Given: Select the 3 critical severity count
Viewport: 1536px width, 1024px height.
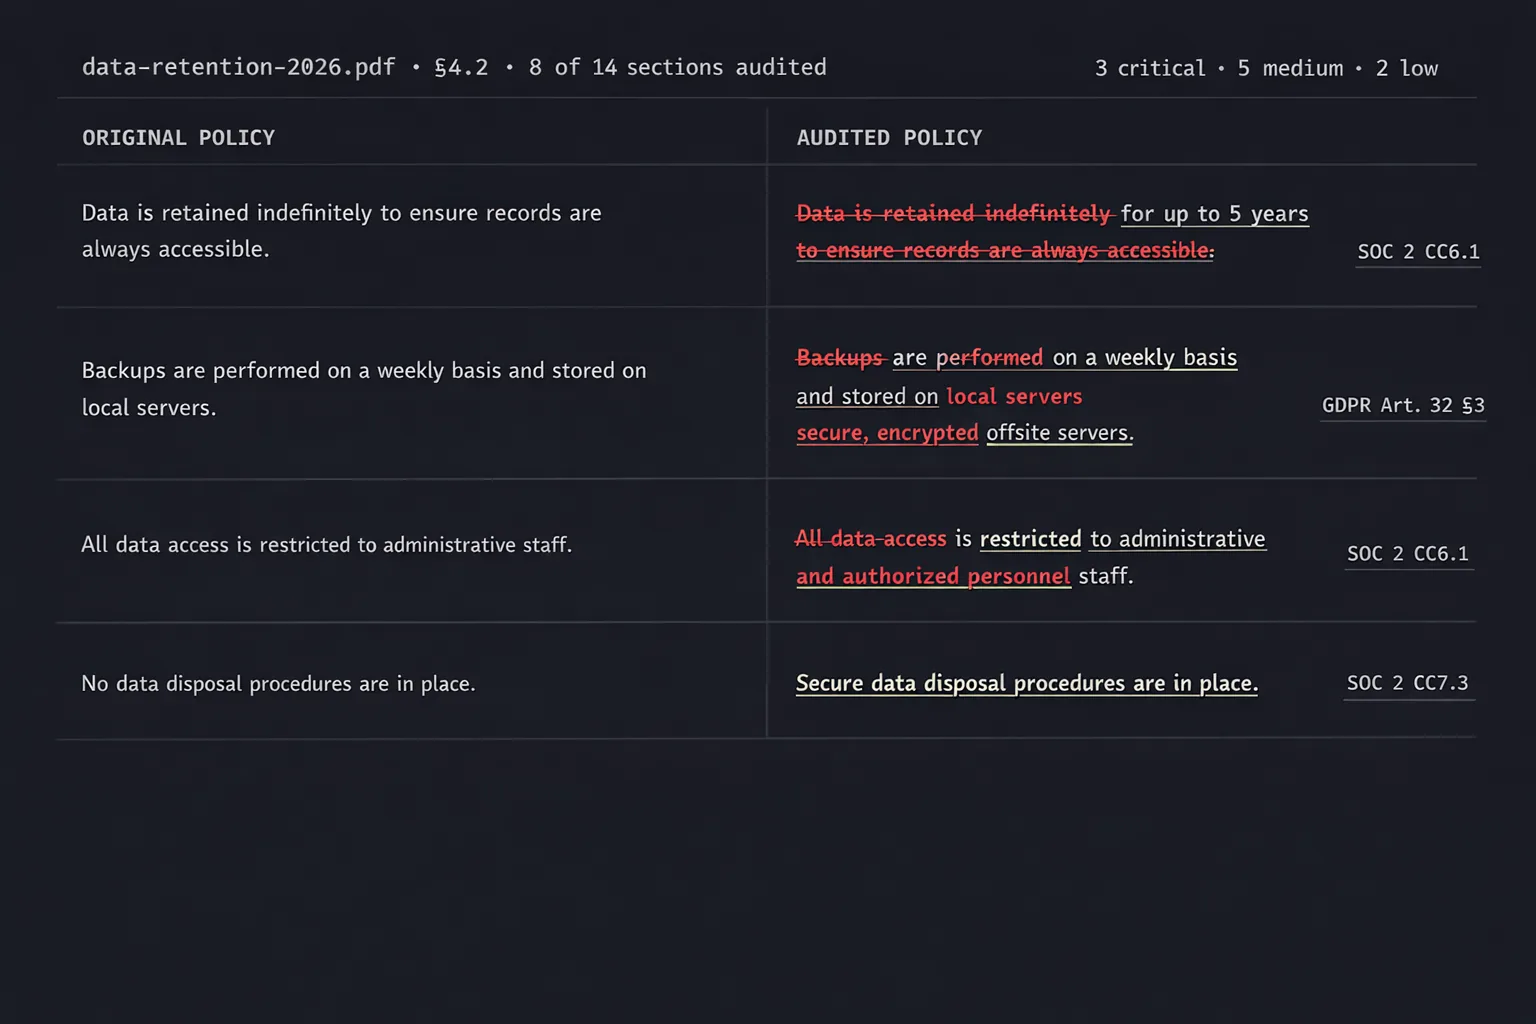Looking at the screenshot, I should click(x=1150, y=68).
